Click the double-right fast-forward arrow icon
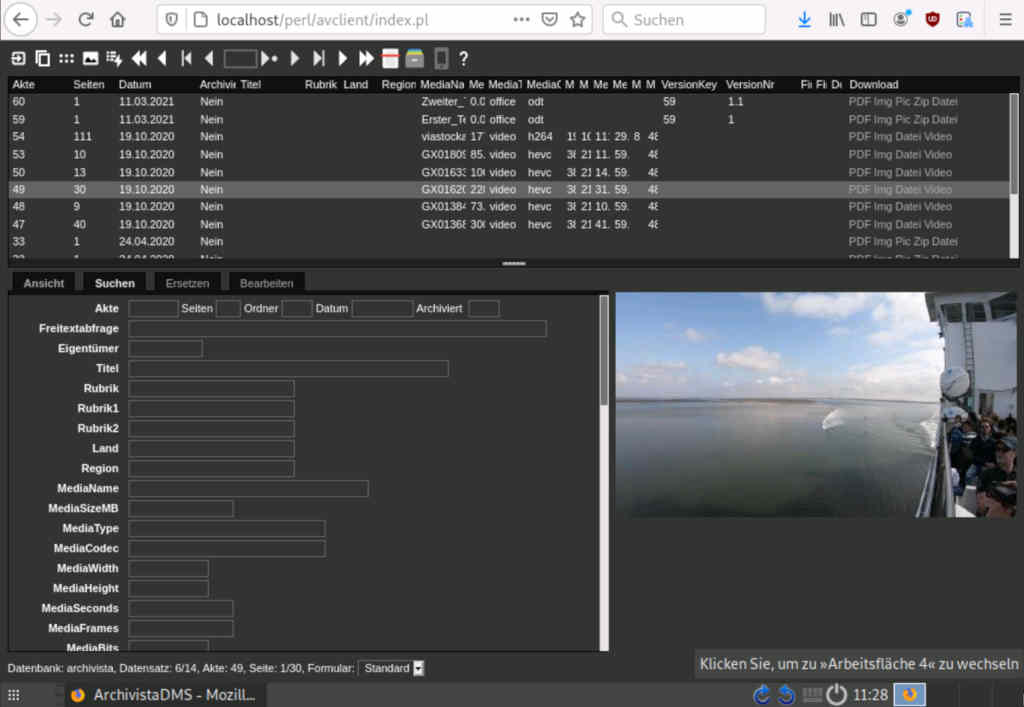This screenshot has width=1024, height=707. 367,59
